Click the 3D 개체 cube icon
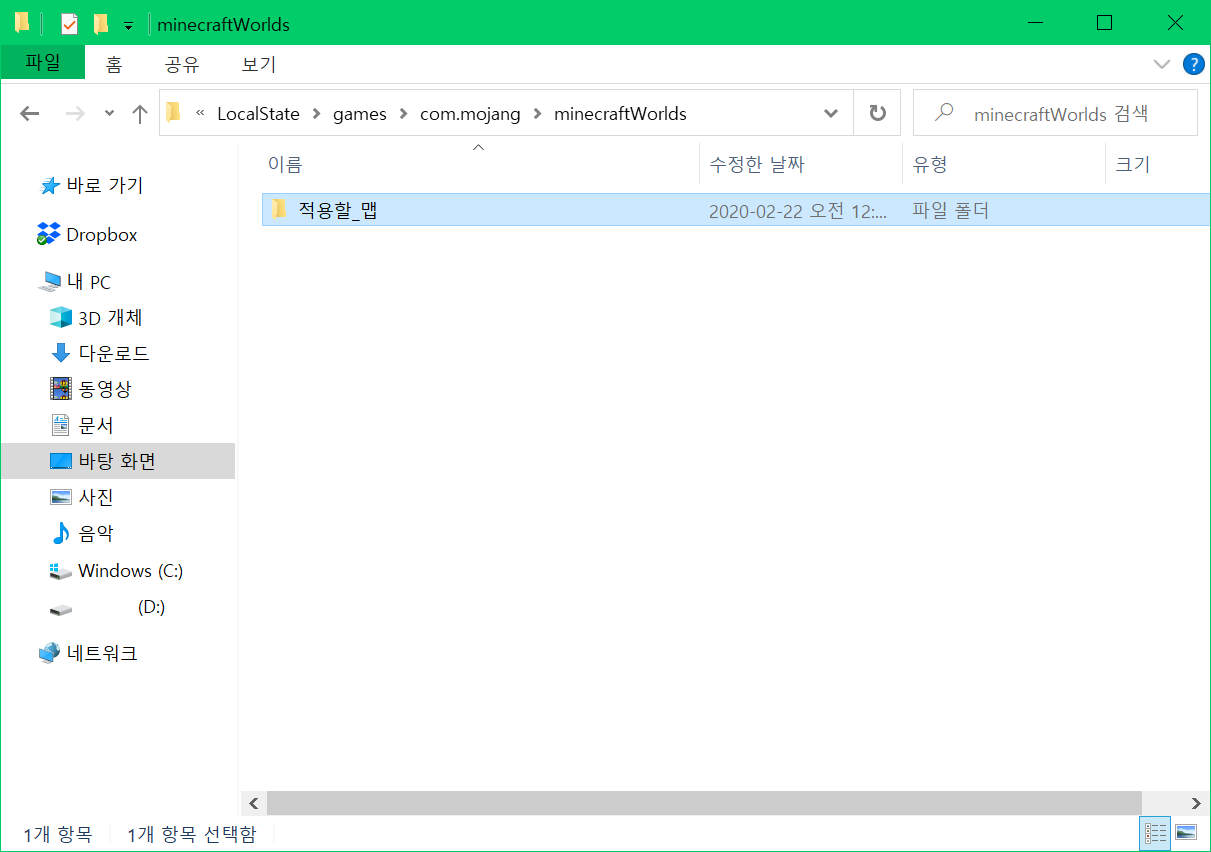 61,318
